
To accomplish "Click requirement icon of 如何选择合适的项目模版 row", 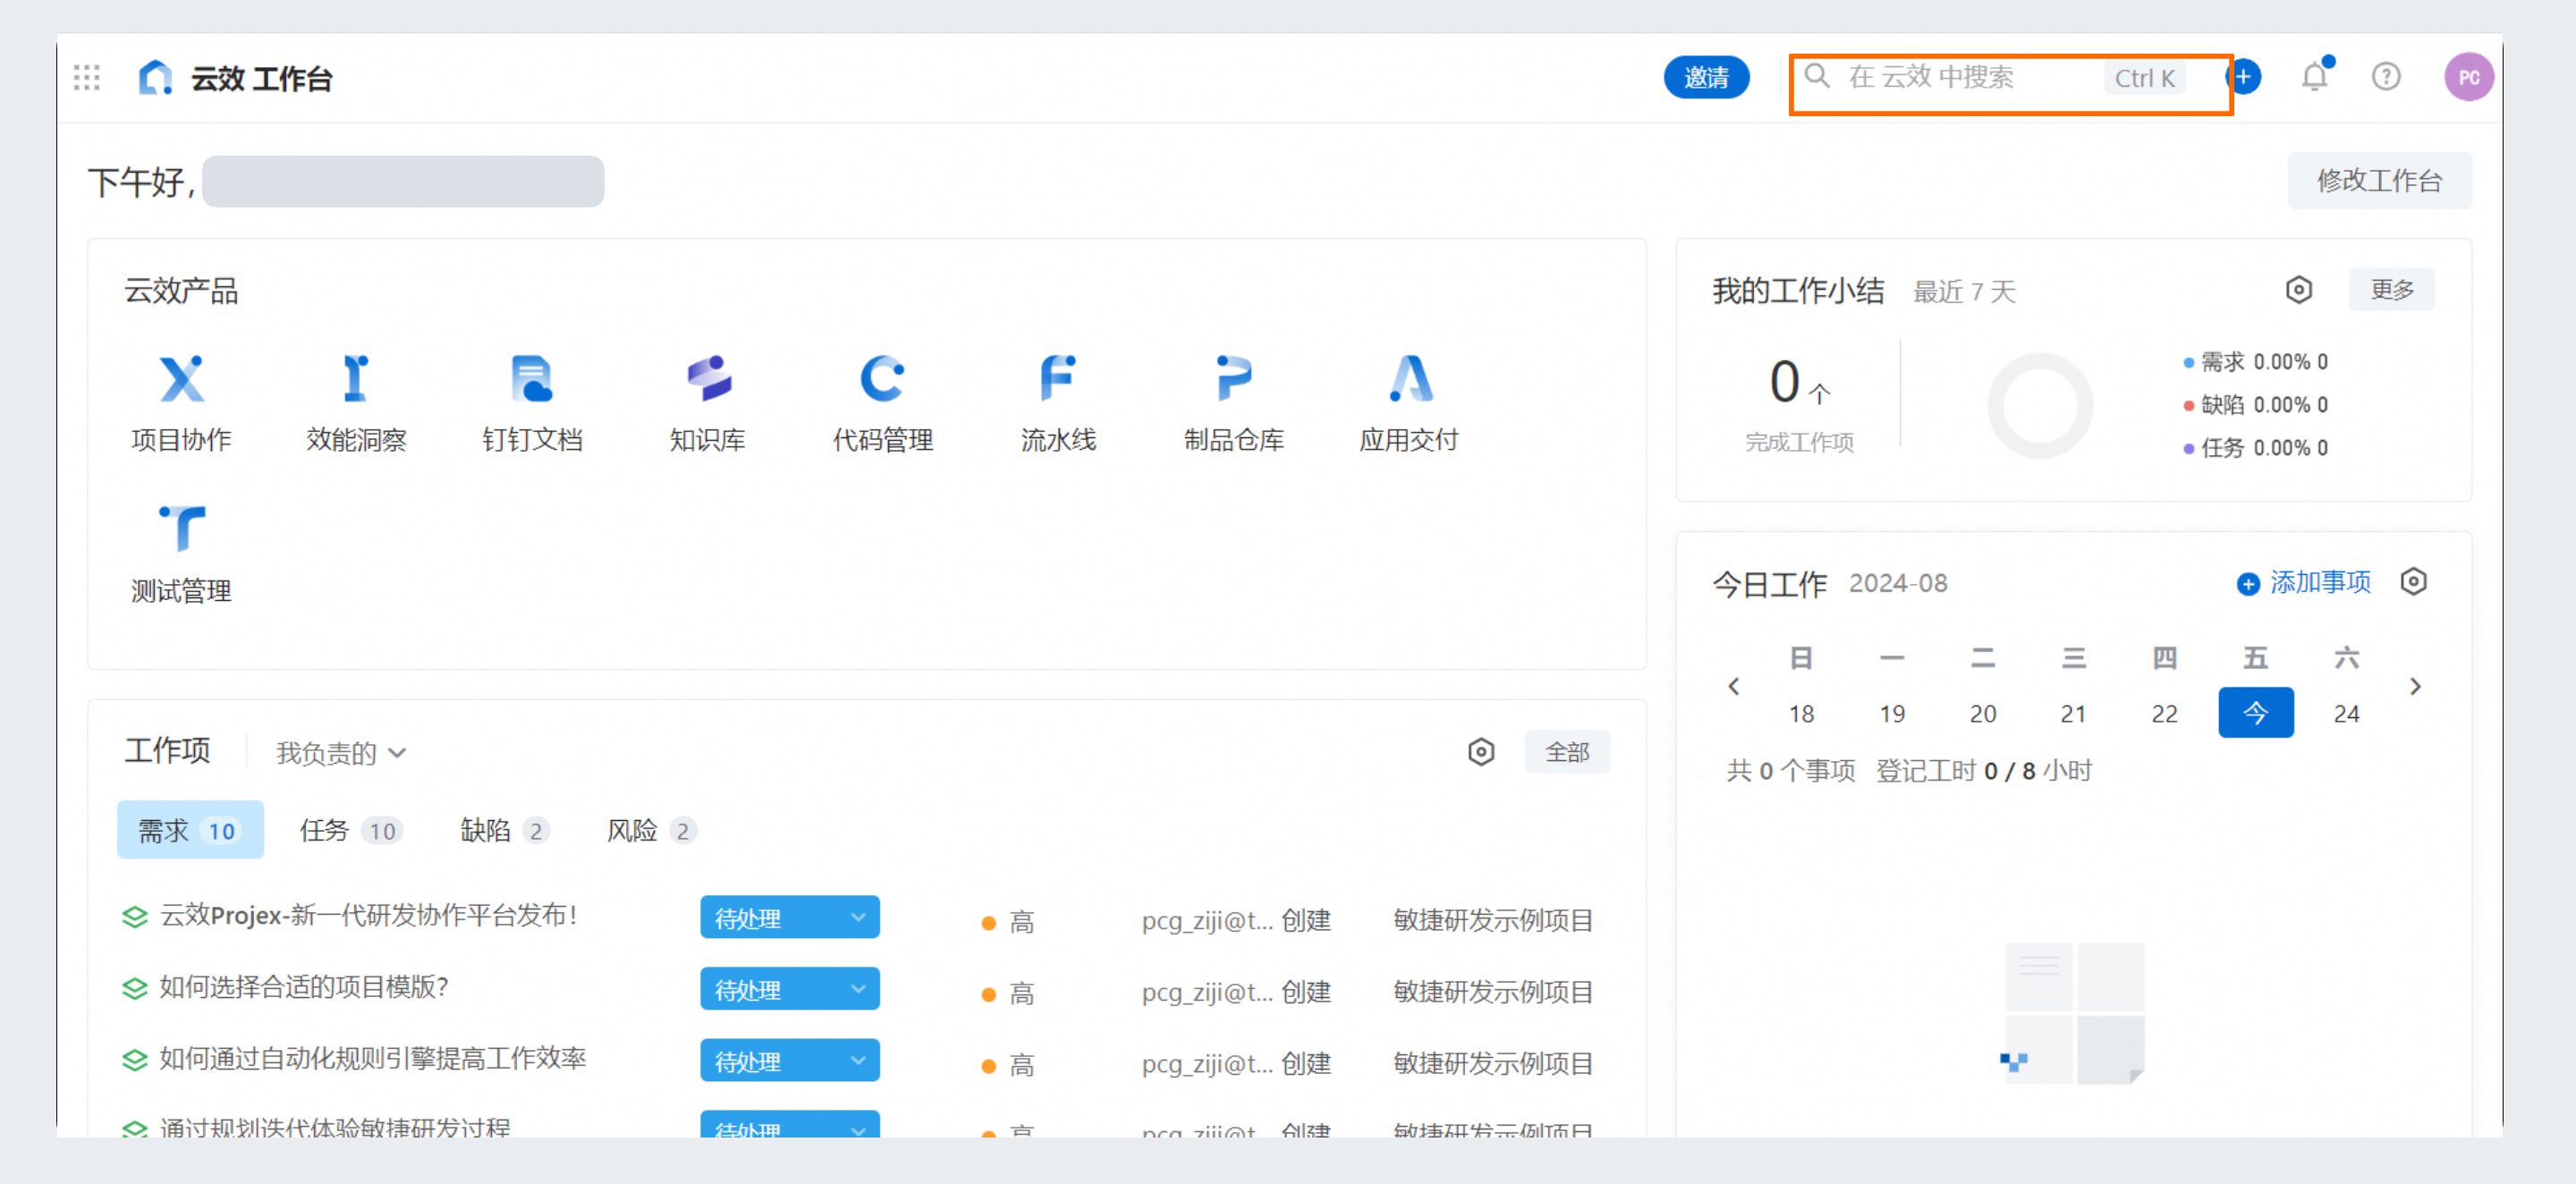I will tap(134, 989).
